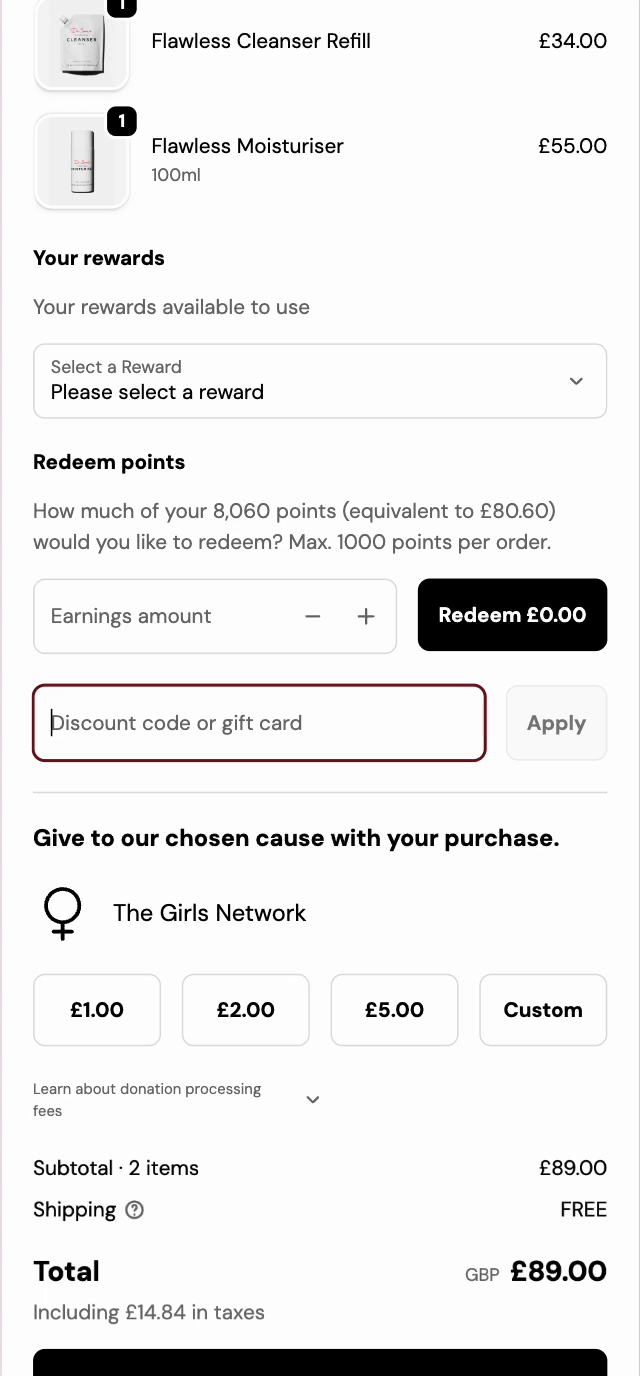Screen dimensions: 640x1376
Task: Click the shipping help question-mark icon
Action: [x=135, y=1210]
